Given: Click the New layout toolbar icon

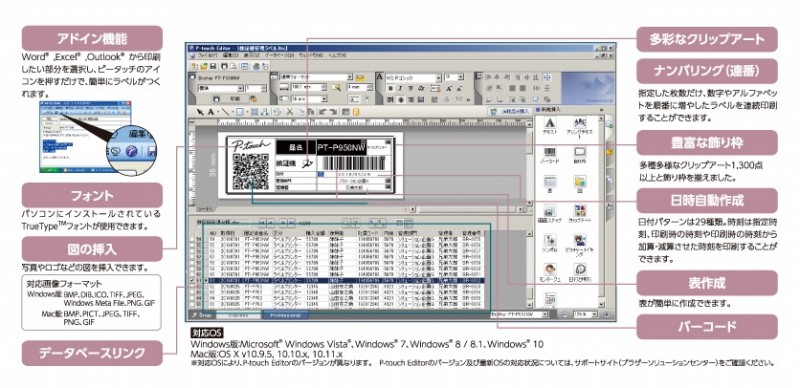Looking at the screenshot, I should pos(194,66).
